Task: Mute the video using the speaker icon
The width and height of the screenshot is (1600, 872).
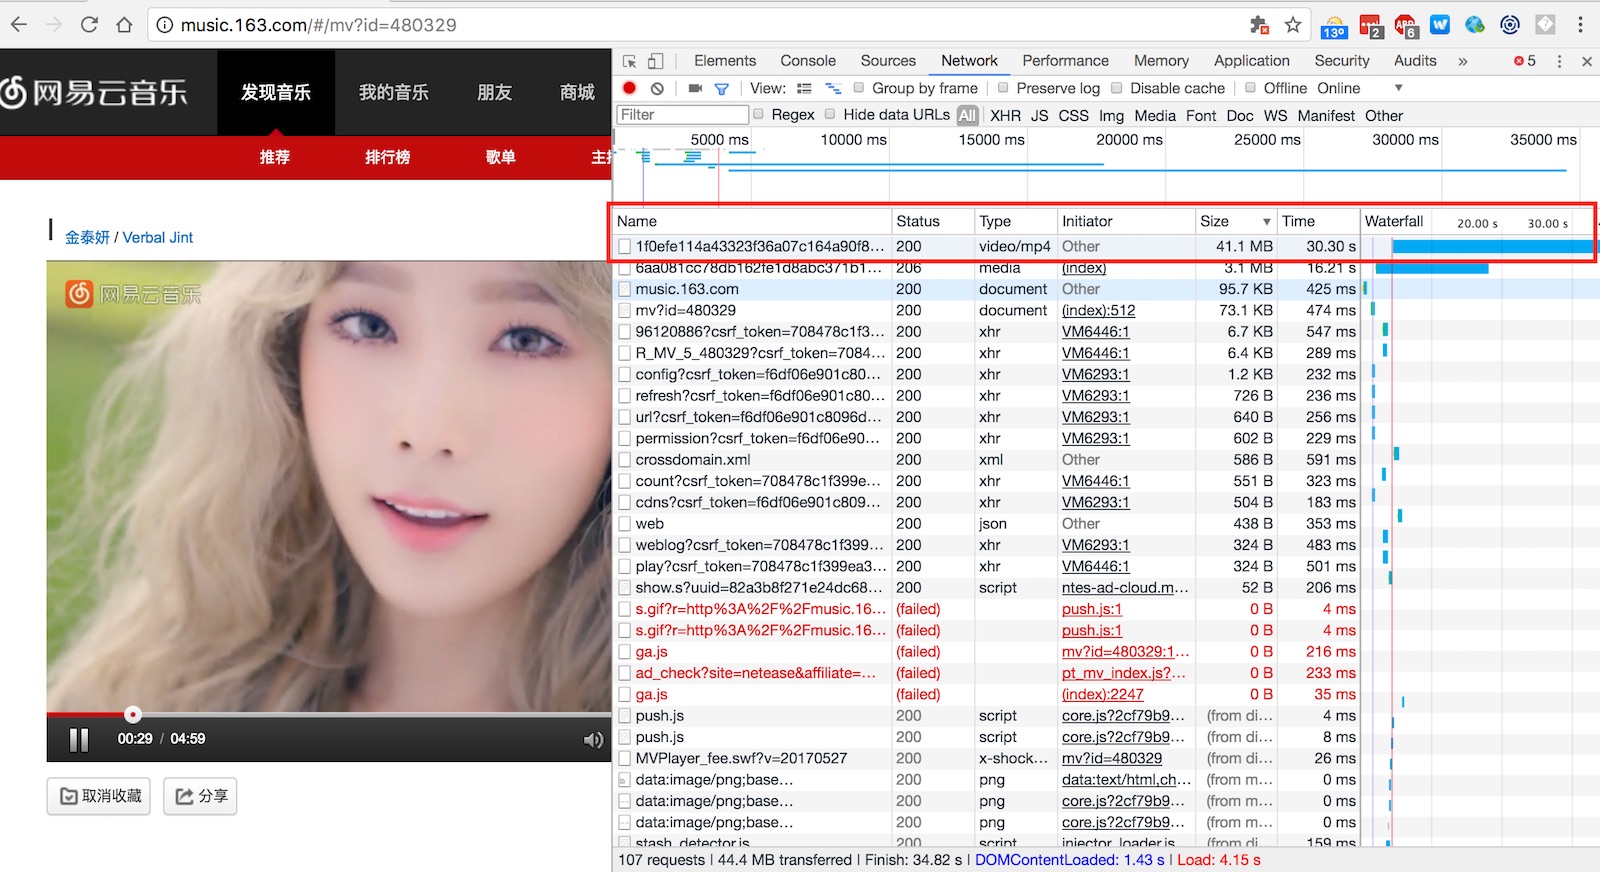Action: click(x=593, y=739)
